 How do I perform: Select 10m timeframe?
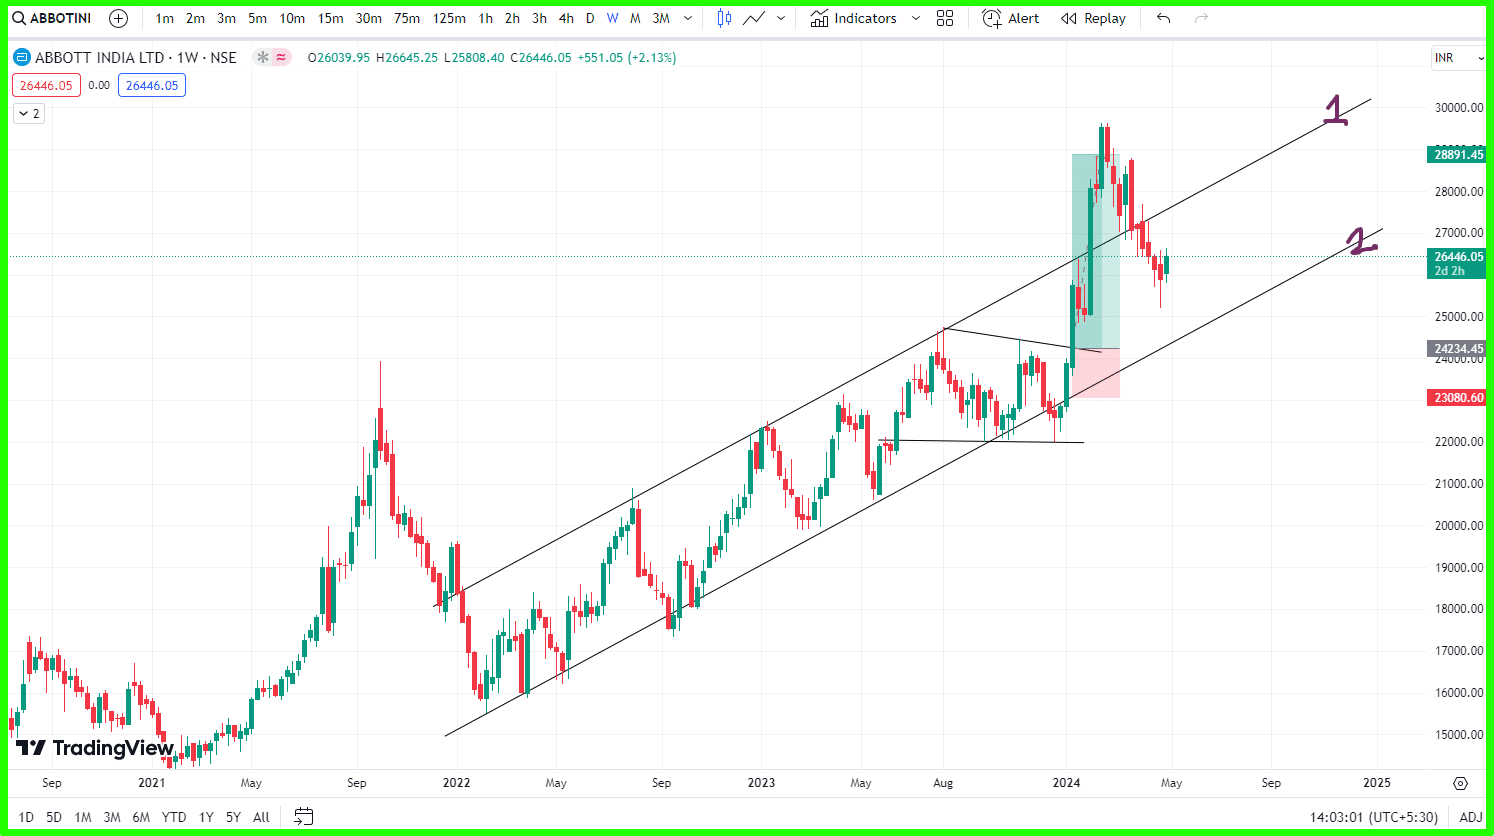pyautogui.click(x=292, y=18)
